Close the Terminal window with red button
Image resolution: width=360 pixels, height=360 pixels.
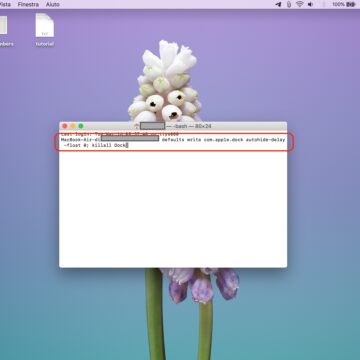[x=65, y=126]
